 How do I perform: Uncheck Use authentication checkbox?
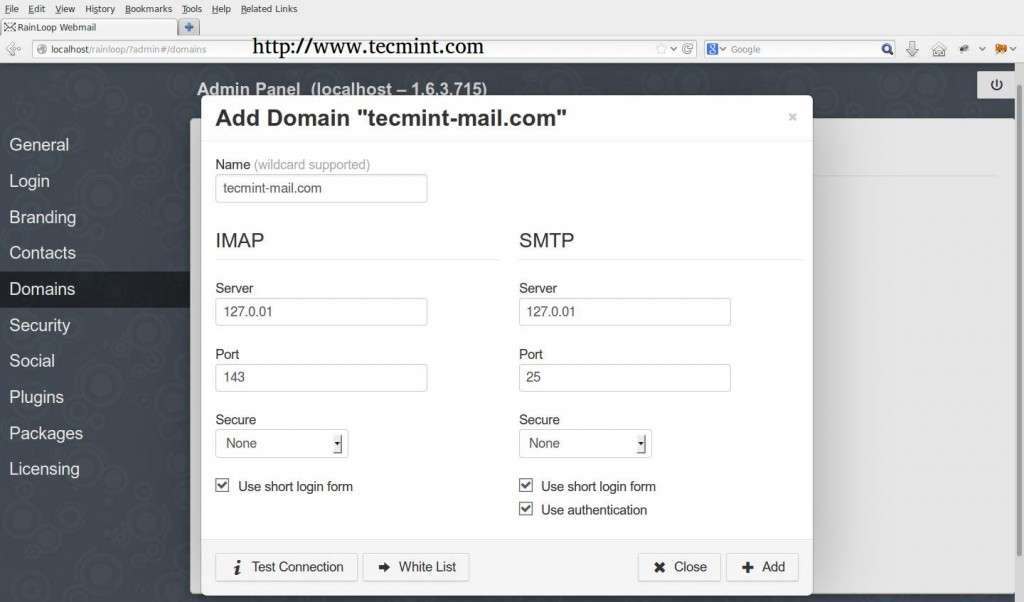pyautogui.click(x=526, y=509)
